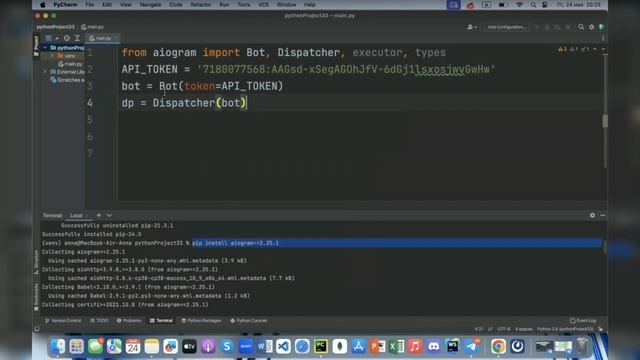This screenshot has height=360, width=640.
Task: Open the Refactor menu
Action: pyautogui.click(x=201, y=5)
